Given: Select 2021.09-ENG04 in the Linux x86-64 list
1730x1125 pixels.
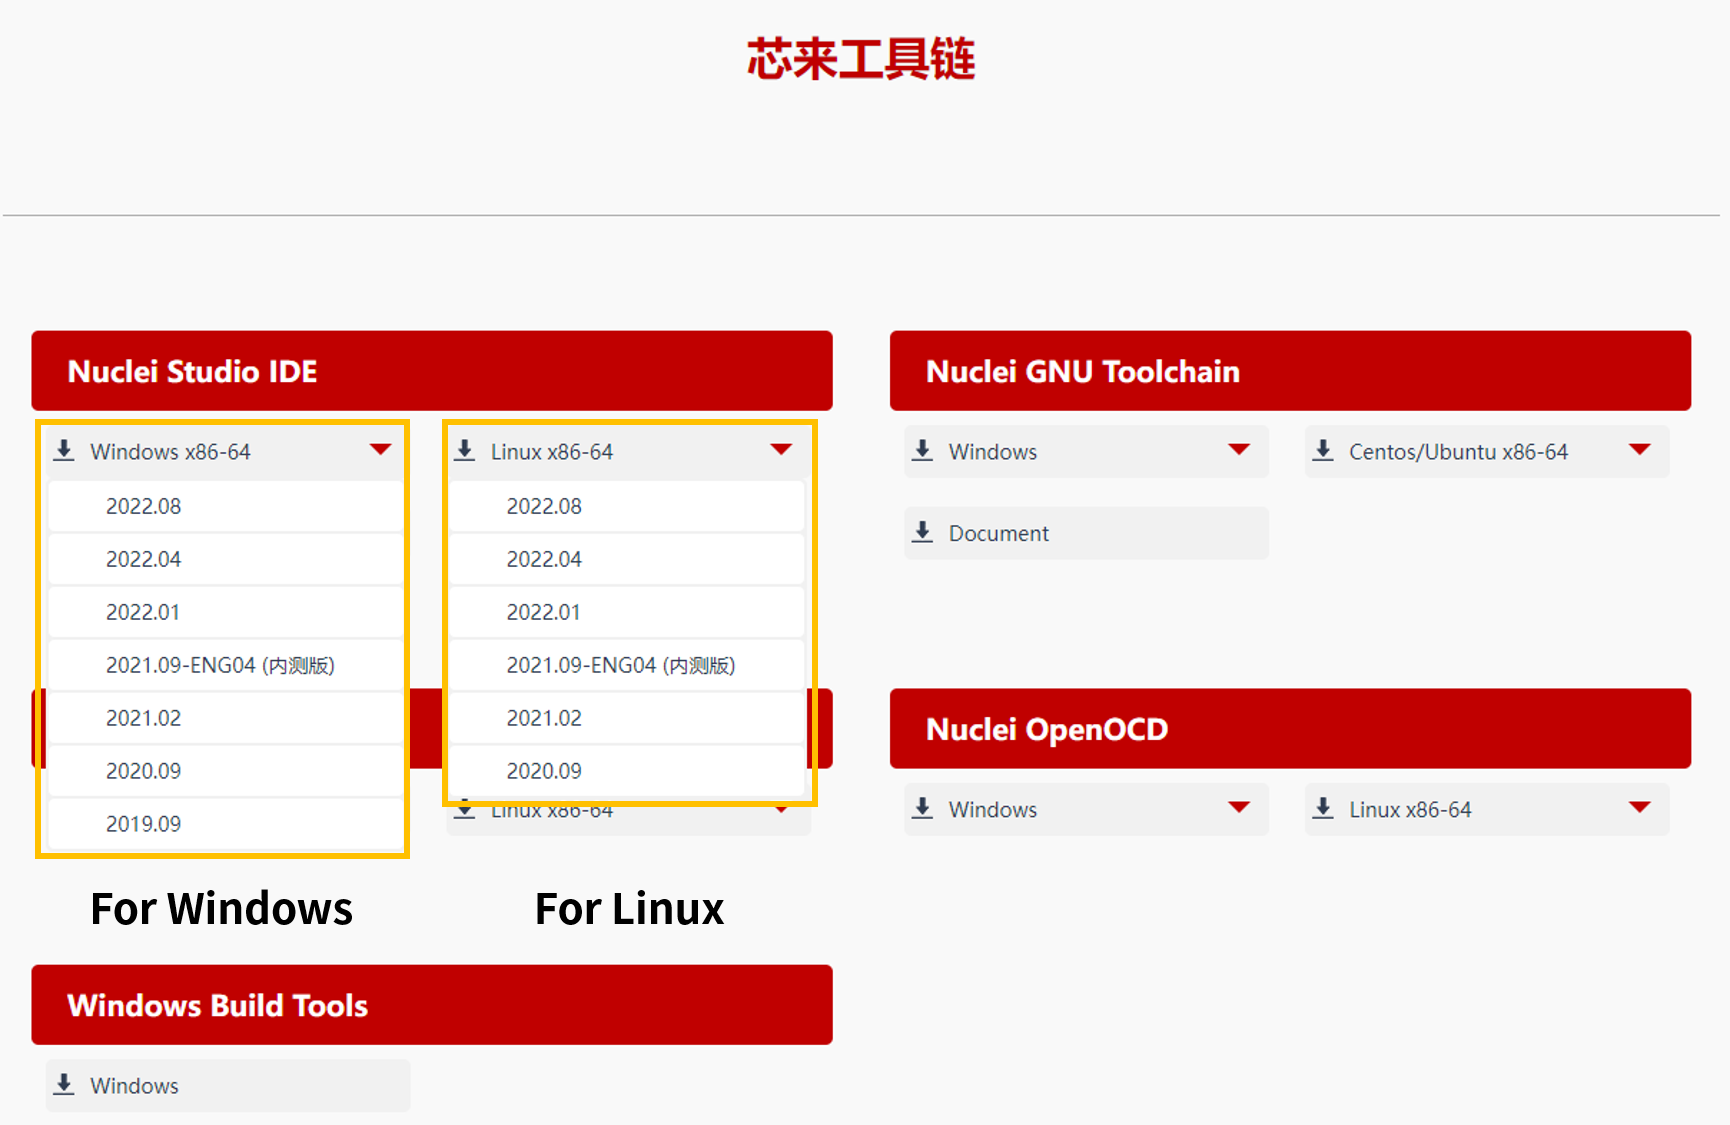Looking at the screenshot, I should pyautogui.click(x=626, y=665).
